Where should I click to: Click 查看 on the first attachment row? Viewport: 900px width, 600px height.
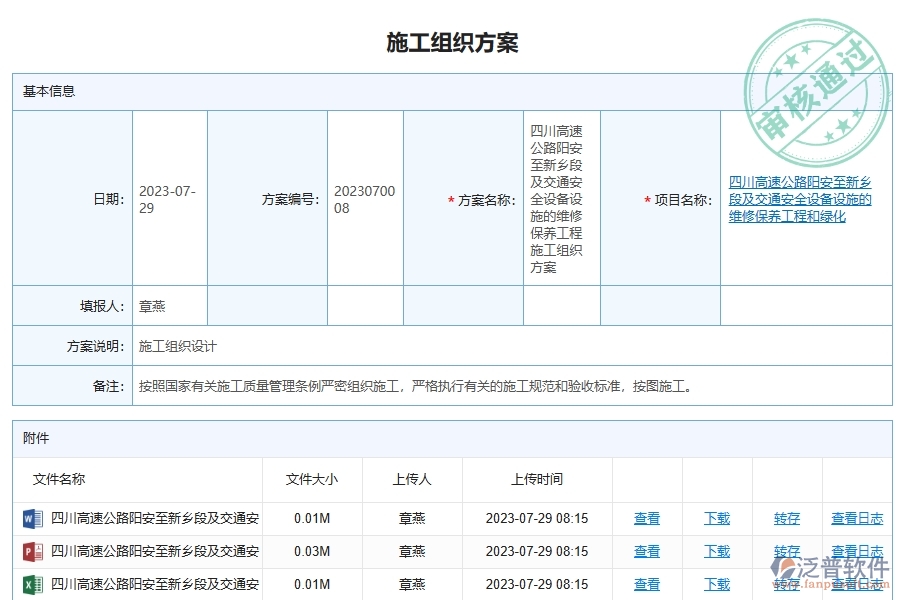pos(647,518)
